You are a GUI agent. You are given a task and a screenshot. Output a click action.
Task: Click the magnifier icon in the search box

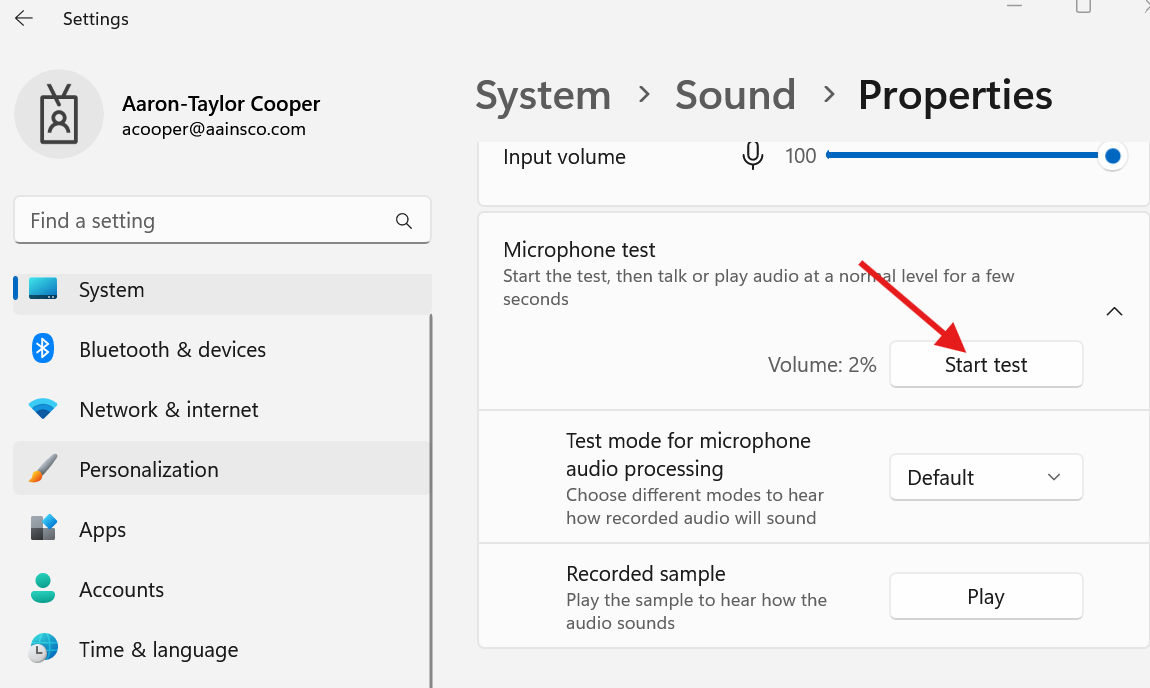404,221
